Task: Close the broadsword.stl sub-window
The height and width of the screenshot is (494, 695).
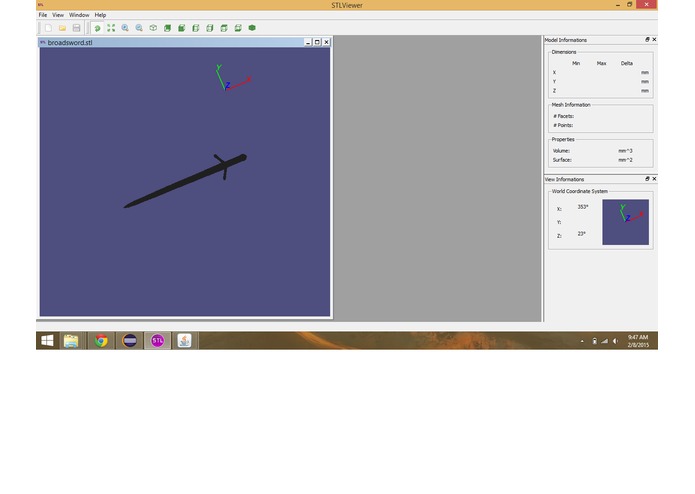Action: coord(326,42)
